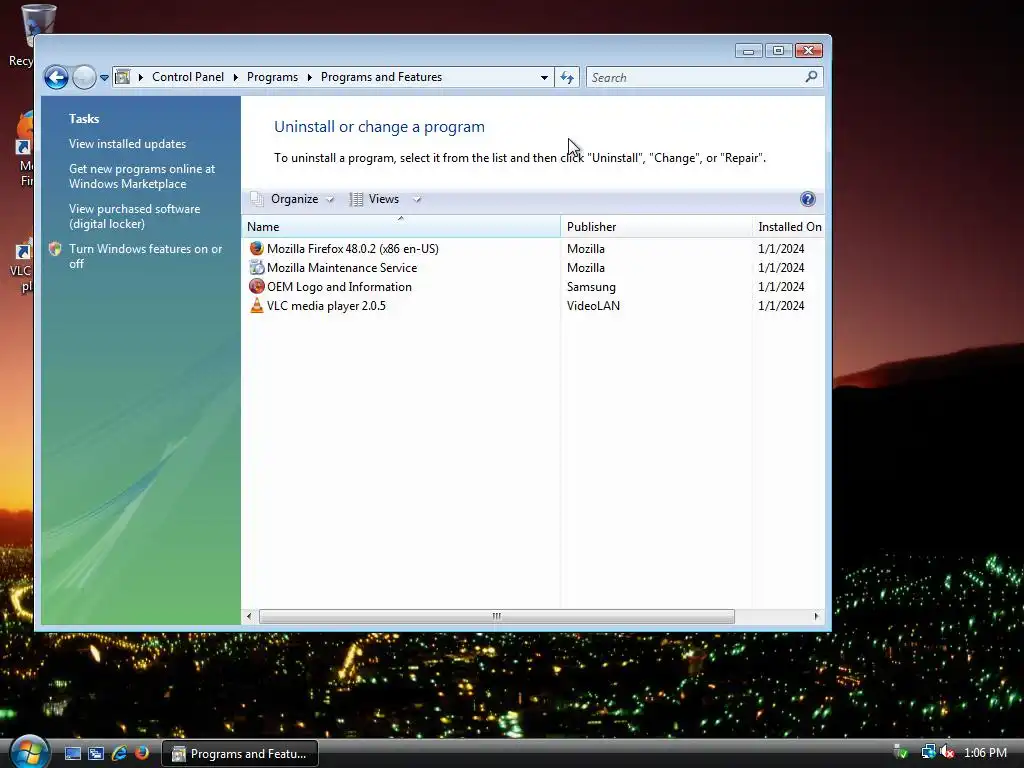Sort by Installed On column header
This screenshot has width=1024, height=768.
point(789,227)
